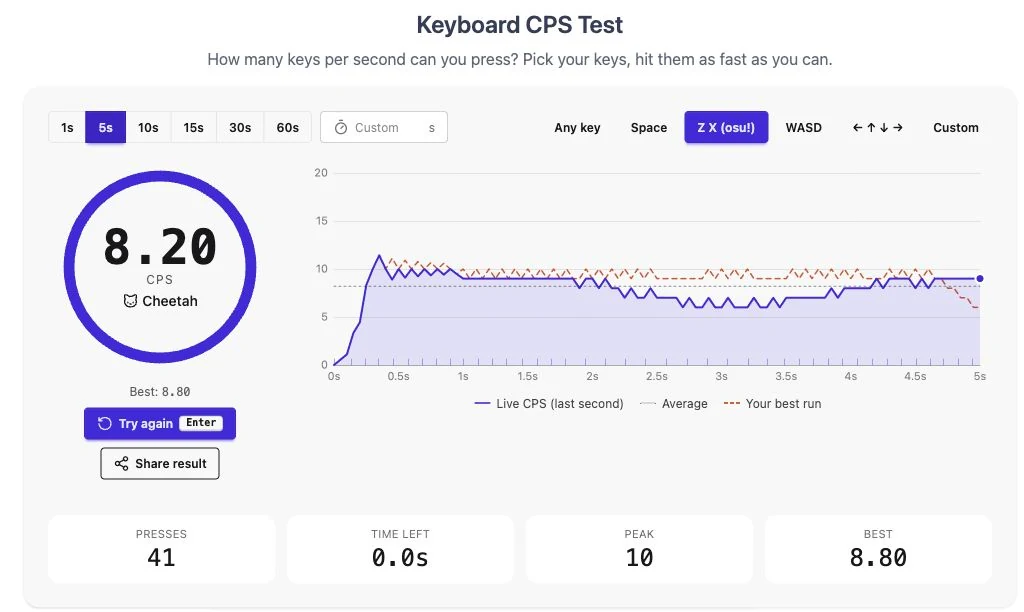This screenshot has height=612, width=1024.
Task: Choose the 10s test duration
Action: pos(148,127)
